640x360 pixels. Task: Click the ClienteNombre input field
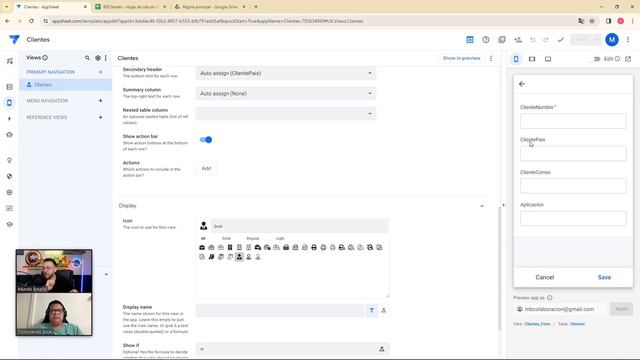pos(573,121)
